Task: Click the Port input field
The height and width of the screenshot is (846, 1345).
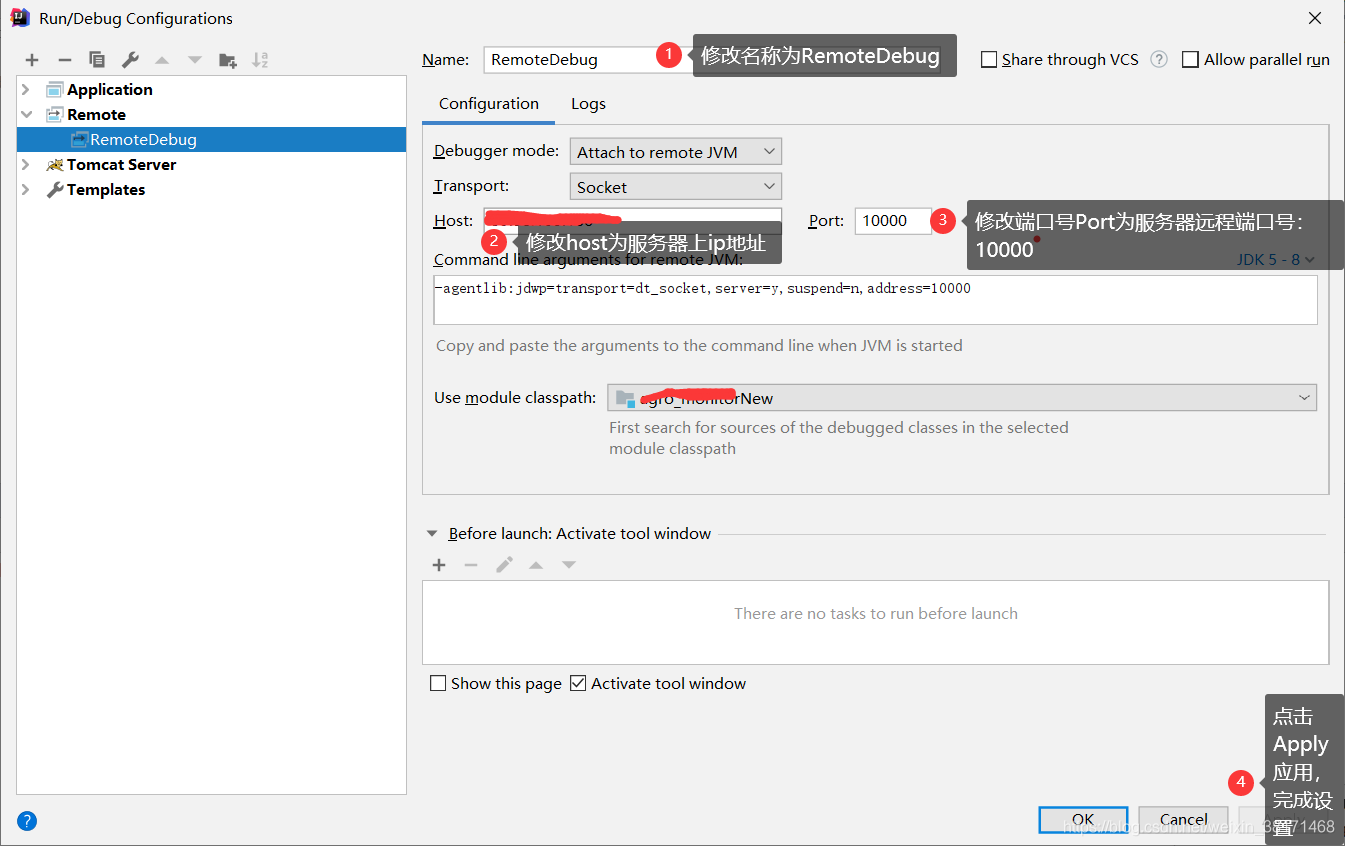Action: (x=893, y=221)
